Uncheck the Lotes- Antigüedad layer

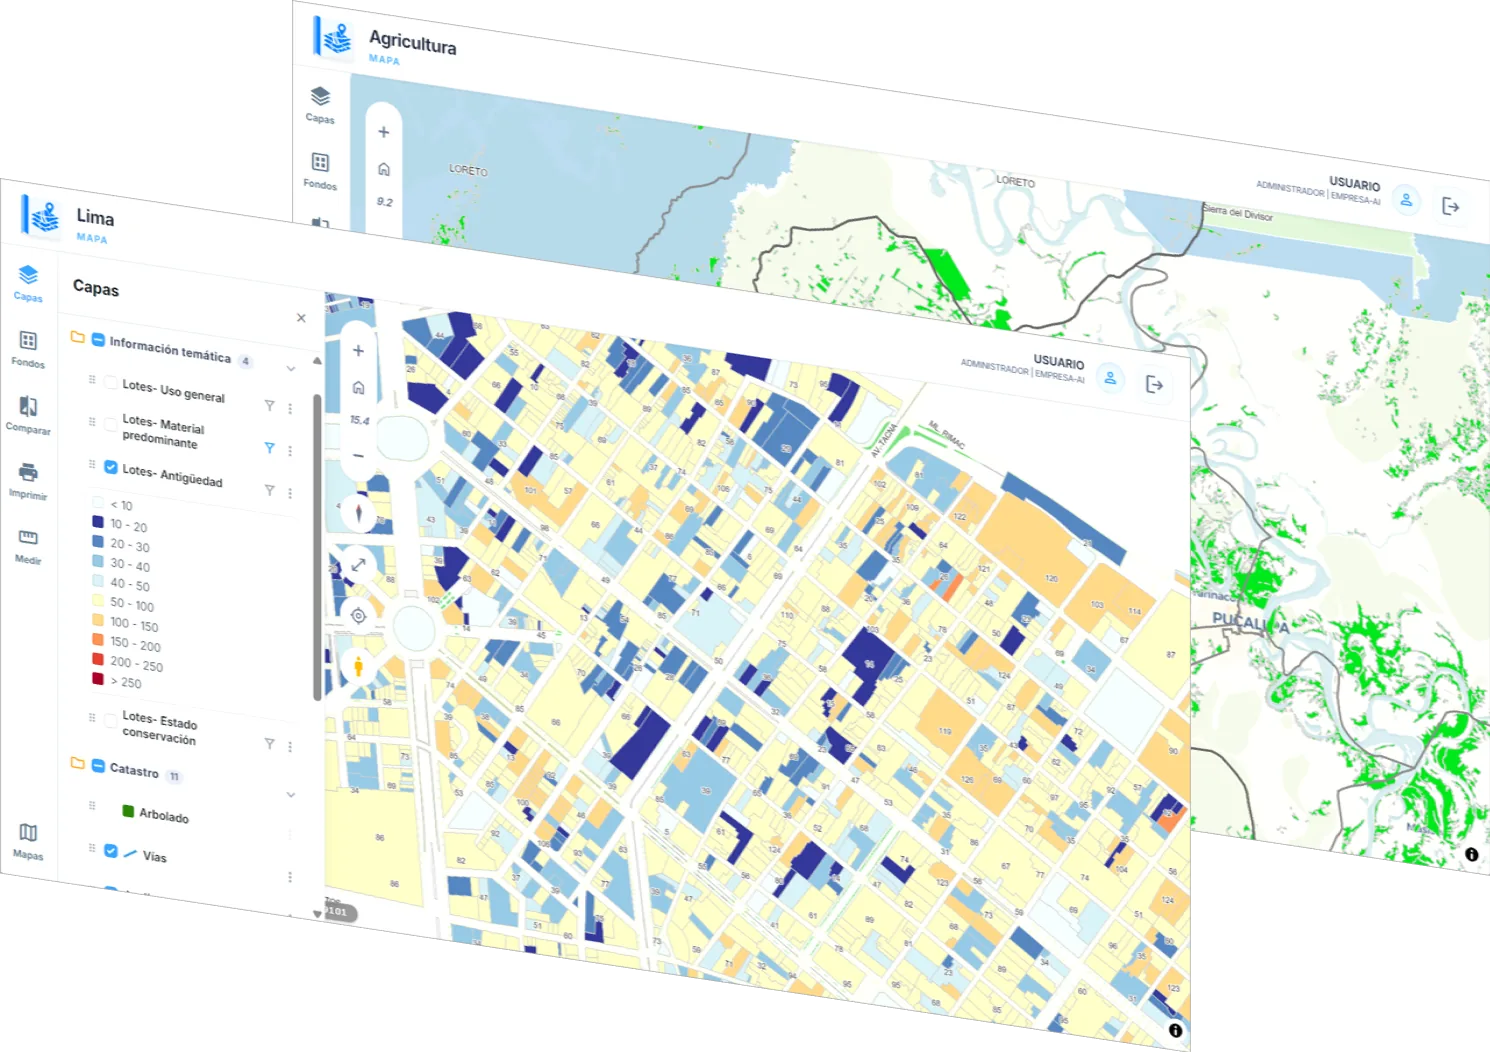110,467
